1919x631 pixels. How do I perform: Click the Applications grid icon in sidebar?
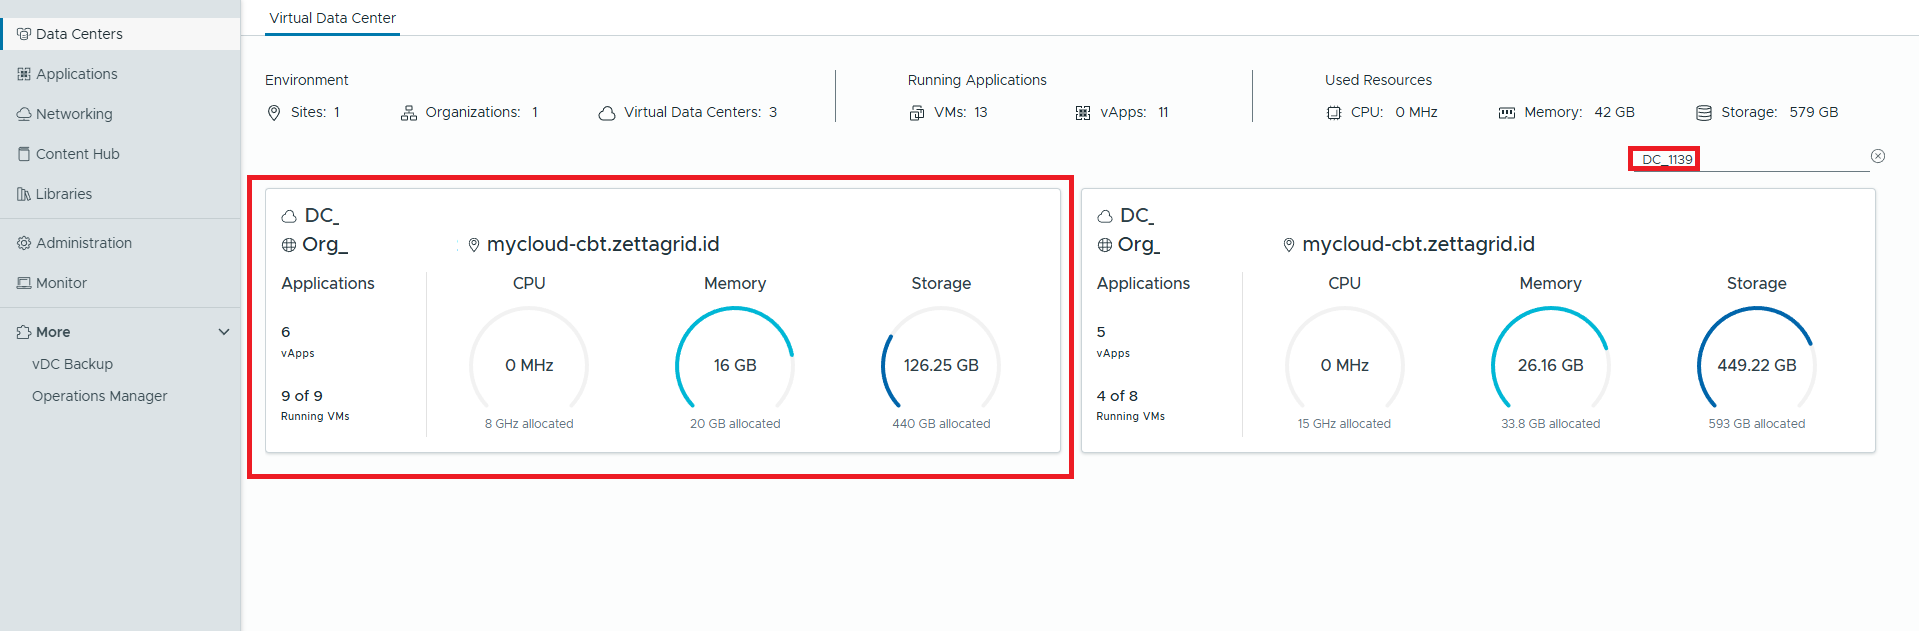click(x=24, y=74)
